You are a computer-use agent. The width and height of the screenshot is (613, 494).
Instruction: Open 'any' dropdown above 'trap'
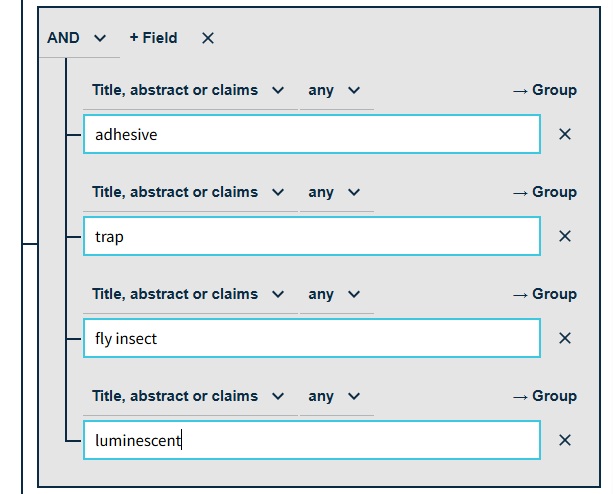(x=334, y=192)
